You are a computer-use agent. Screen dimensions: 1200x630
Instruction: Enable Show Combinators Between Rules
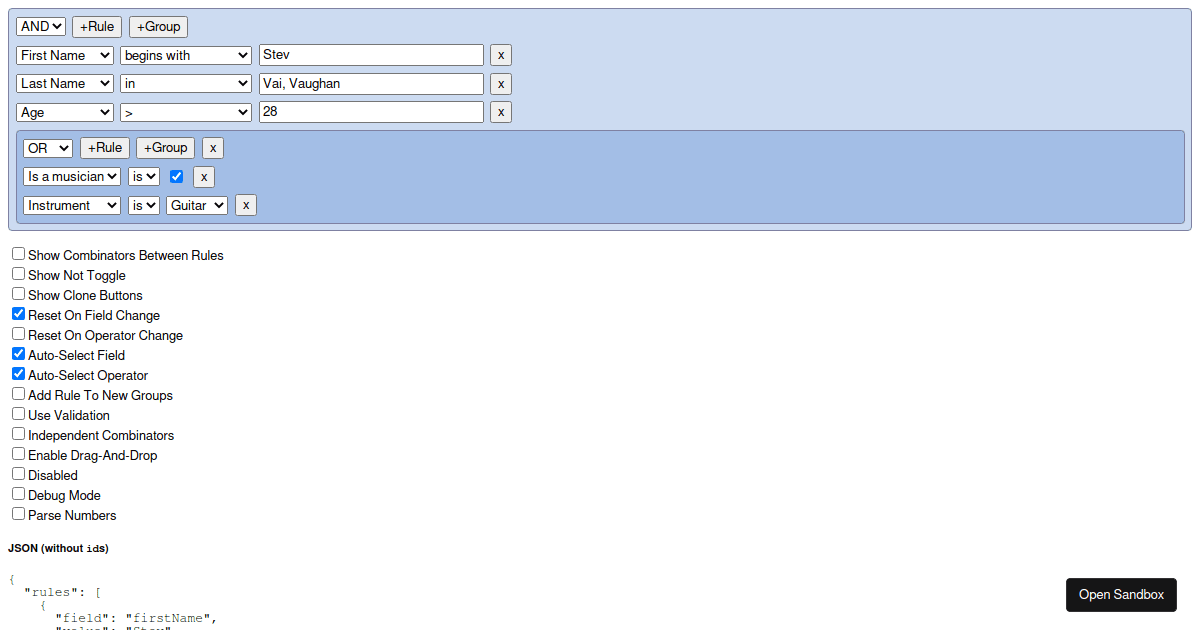point(18,254)
